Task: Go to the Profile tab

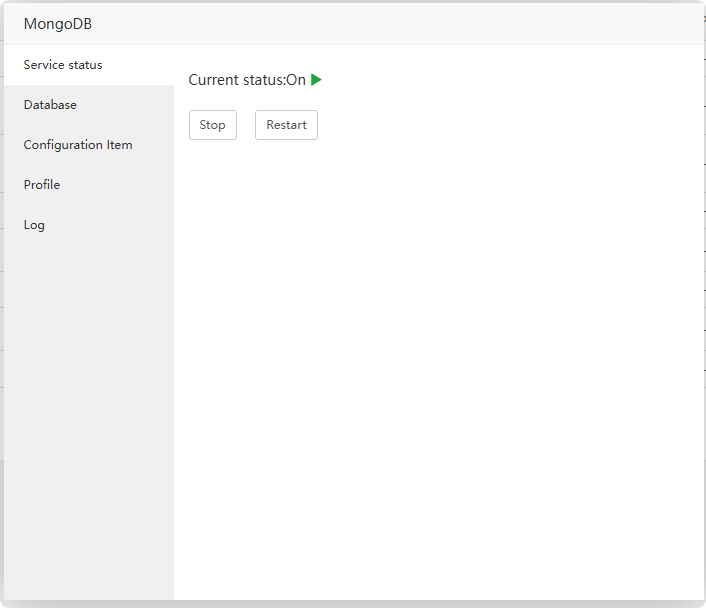Action: [x=42, y=185]
